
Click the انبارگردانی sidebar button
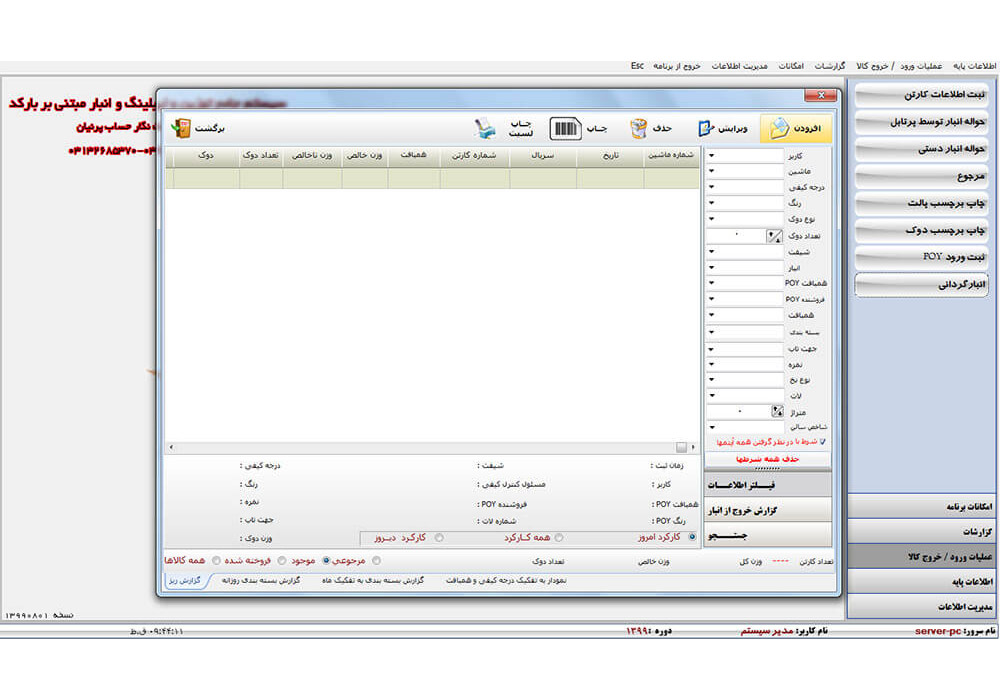click(922, 284)
